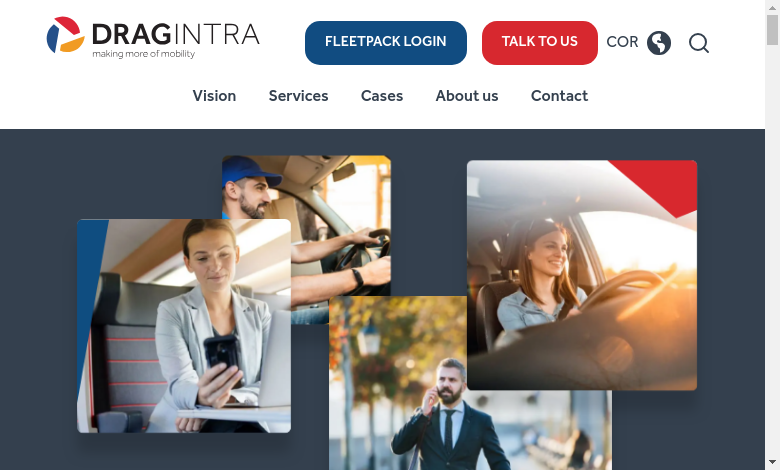Click the page's vertical scrollbar thumb
780x470 pixels.
[772, 30]
